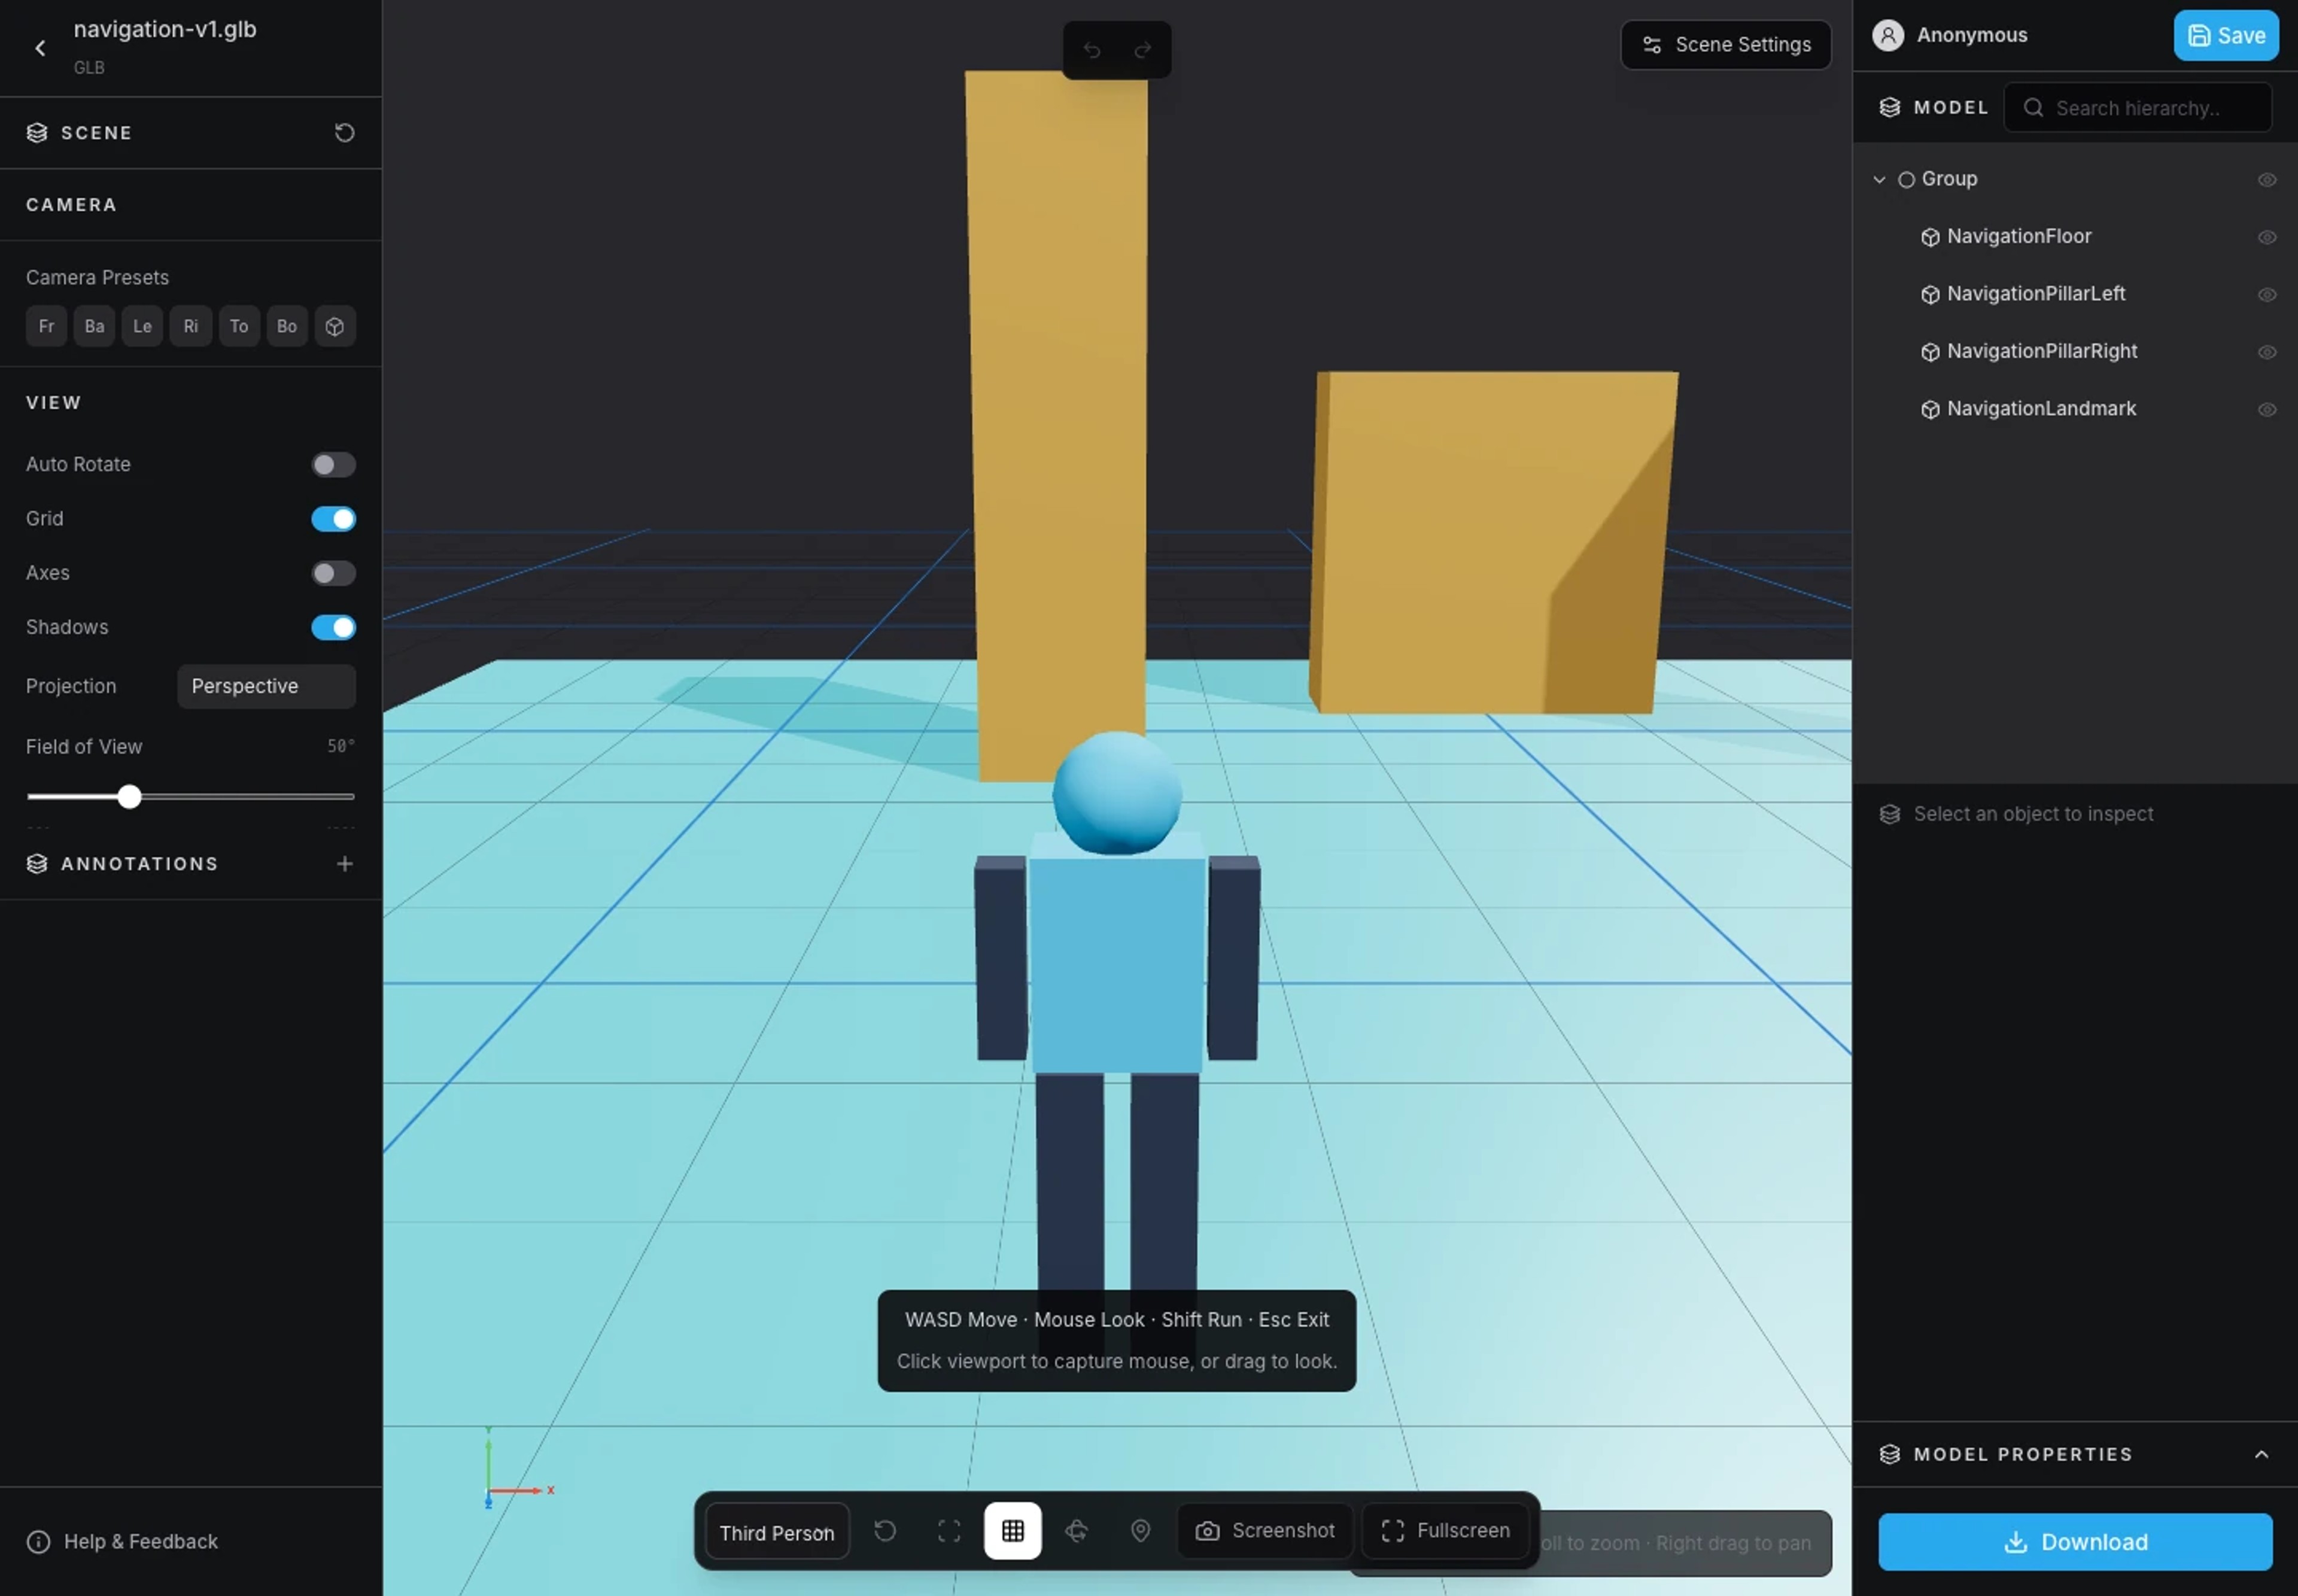Click the orbit rotate icon in the toolbar
The width and height of the screenshot is (2298, 1596).
click(1076, 1530)
